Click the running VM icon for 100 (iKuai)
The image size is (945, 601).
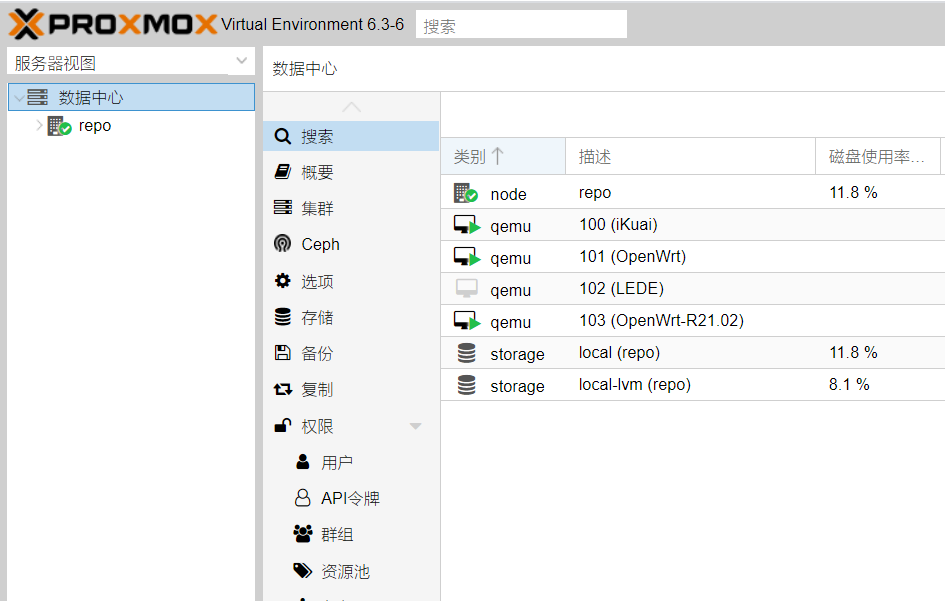pyautogui.click(x=466, y=225)
